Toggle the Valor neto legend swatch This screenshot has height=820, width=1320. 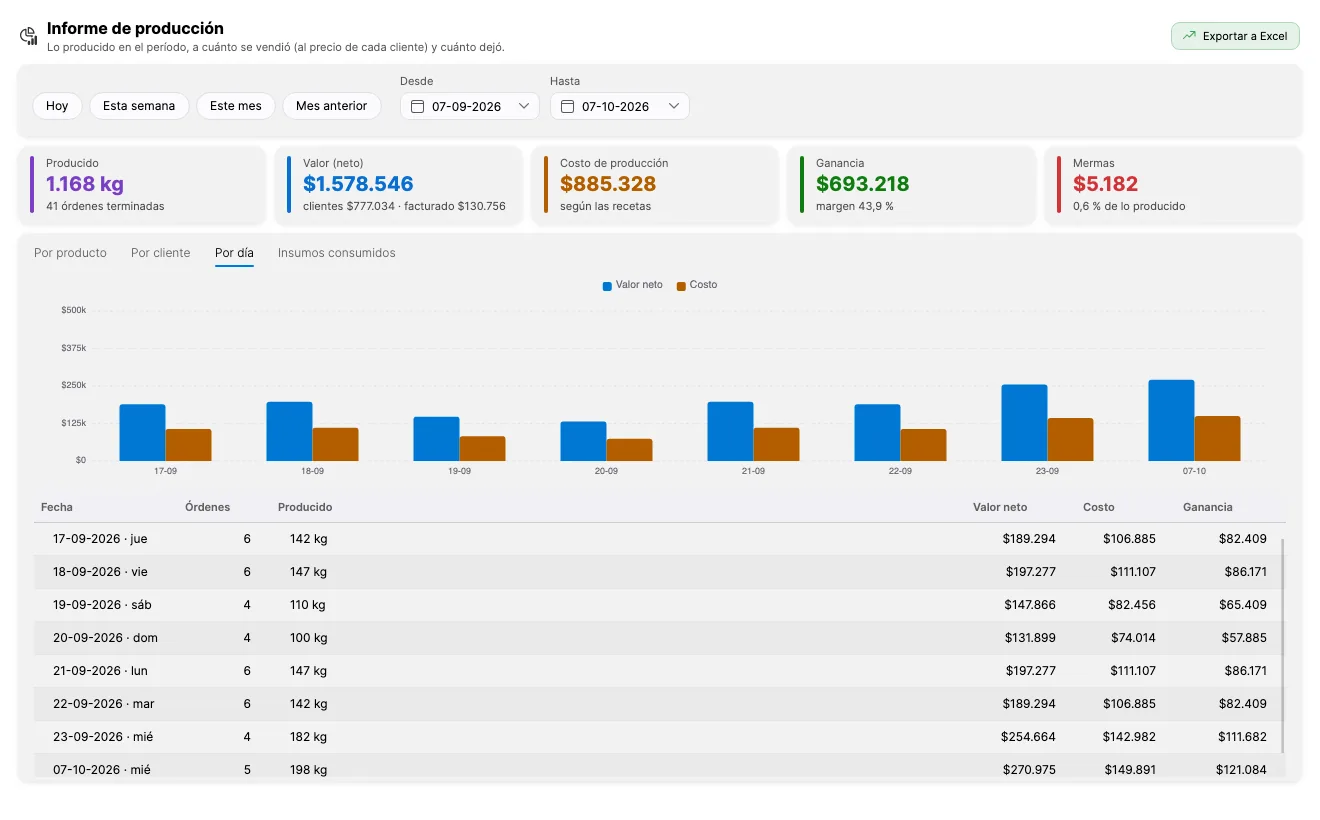click(x=607, y=286)
